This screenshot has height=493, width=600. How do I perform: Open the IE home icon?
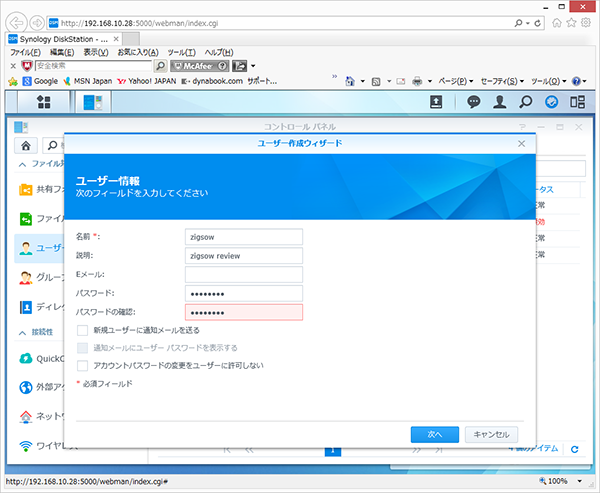pyautogui.click(x=557, y=23)
